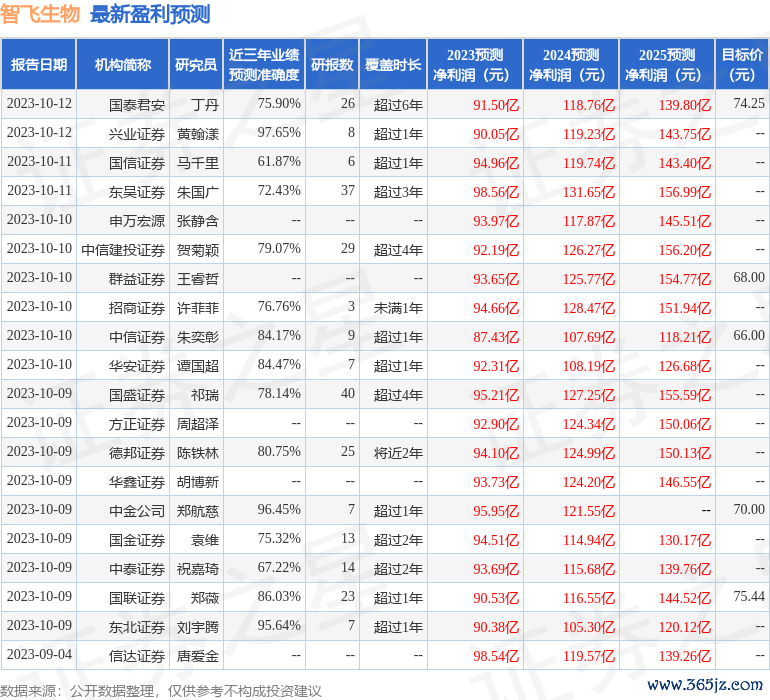The height and width of the screenshot is (700, 770).
Task: Click 2023 profit value 94.96亿
Action: tap(496, 163)
